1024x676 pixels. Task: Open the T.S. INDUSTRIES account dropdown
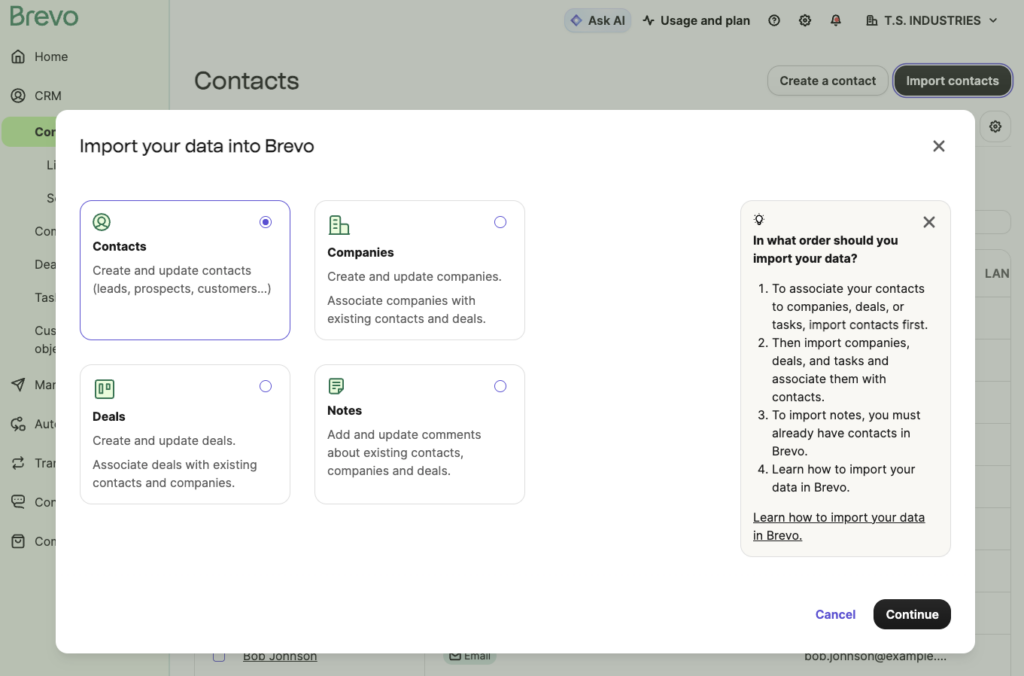click(930, 20)
